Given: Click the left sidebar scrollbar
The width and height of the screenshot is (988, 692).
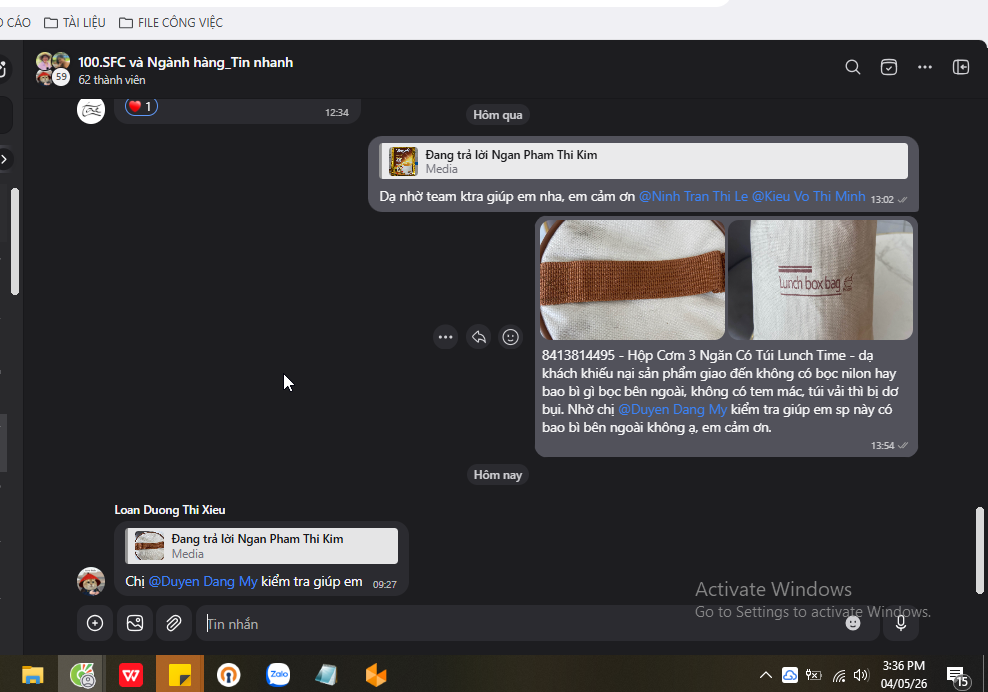Looking at the screenshot, I should (14, 241).
